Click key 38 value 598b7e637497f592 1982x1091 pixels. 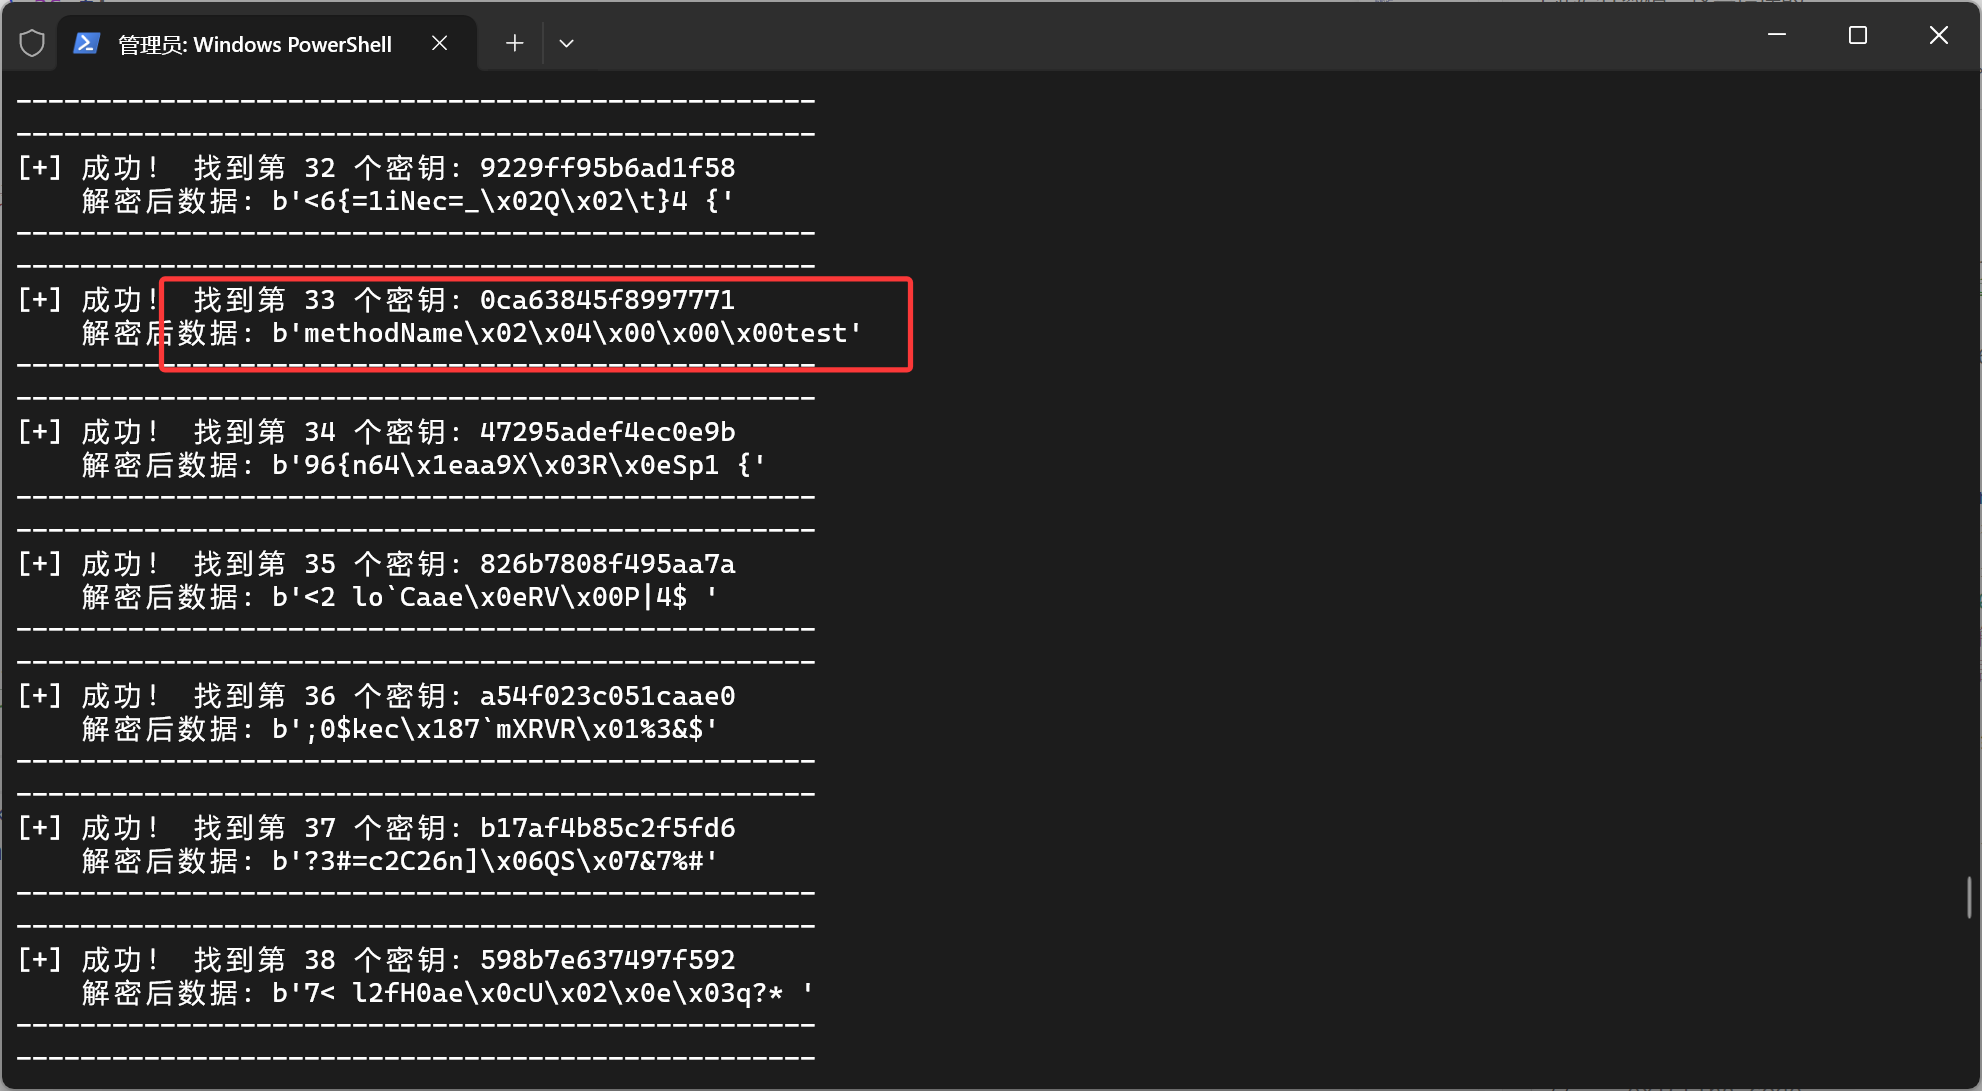pyautogui.click(x=607, y=960)
